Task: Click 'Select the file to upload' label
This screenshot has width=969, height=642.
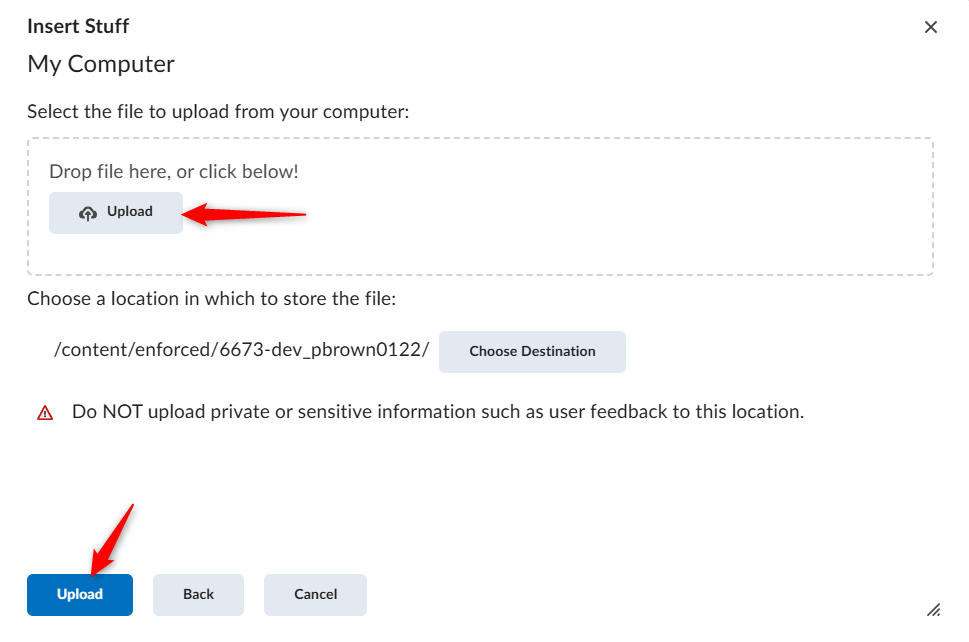Action: (x=218, y=112)
